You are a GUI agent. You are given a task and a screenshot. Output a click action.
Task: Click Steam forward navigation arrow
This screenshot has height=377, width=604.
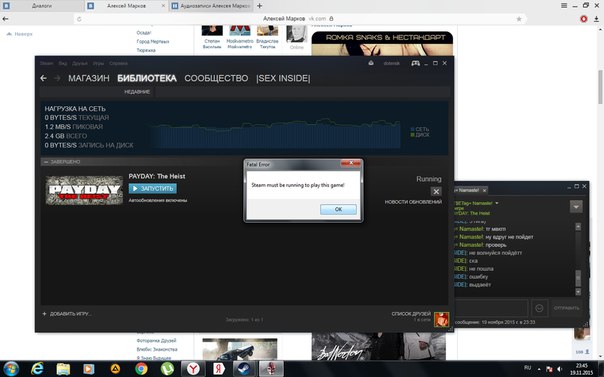[x=57, y=78]
